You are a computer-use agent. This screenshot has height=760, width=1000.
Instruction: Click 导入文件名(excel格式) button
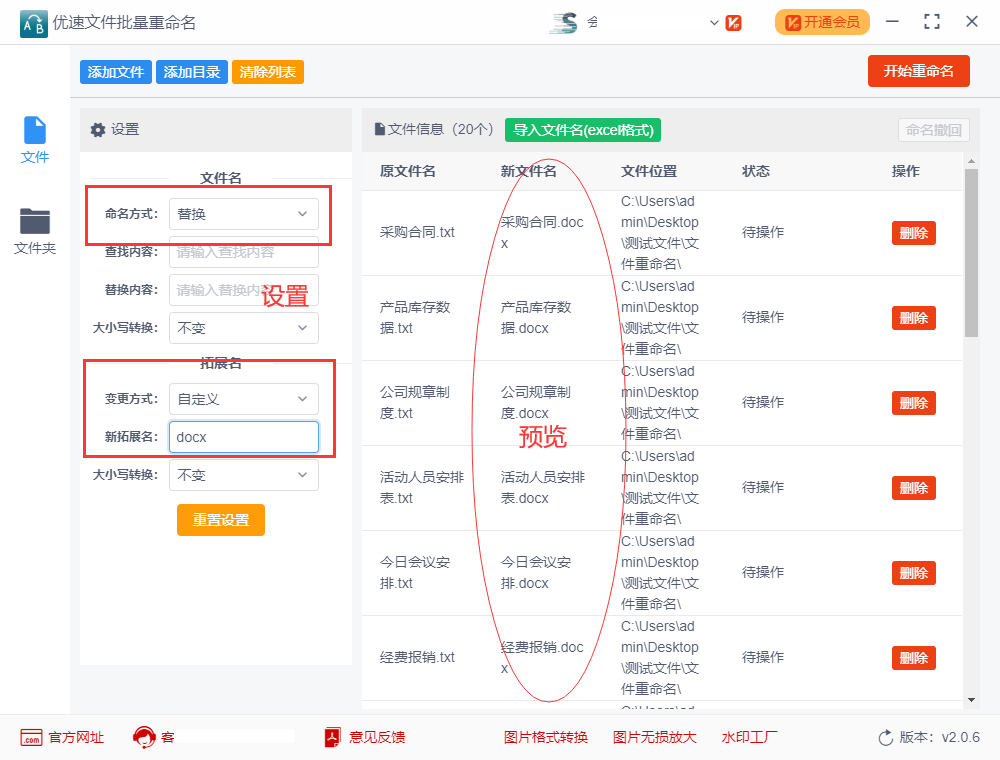click(x=582, y=130)
